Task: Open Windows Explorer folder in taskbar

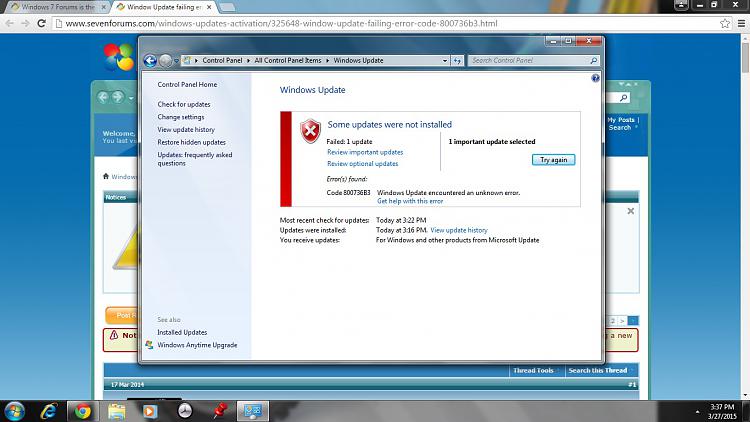Action: pyautogui.click(x=116, y=411)
